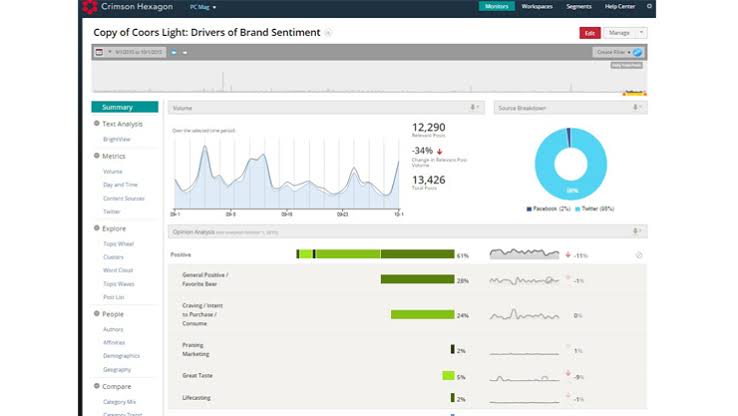The height and width of the screenshot is (416, 738).
Task: Open the Authors page
Action: 113,329
